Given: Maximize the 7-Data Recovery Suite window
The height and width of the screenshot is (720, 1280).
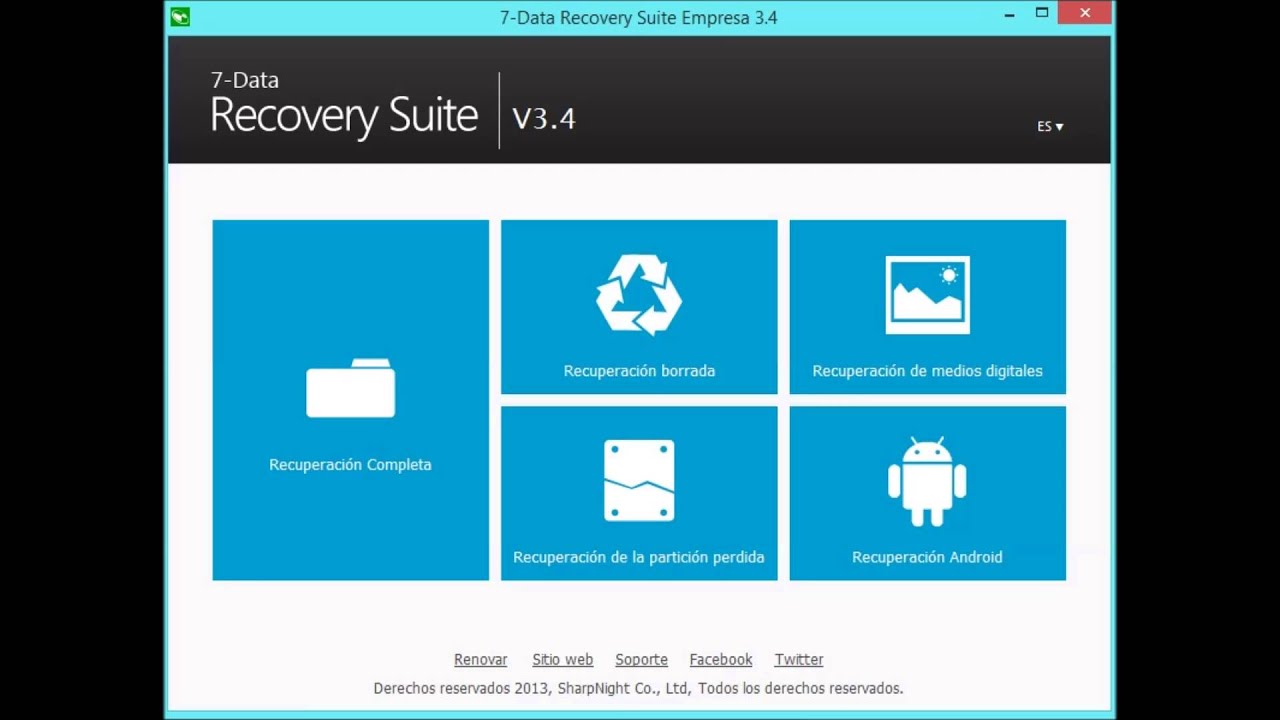Looking at the screenshot, I should click(1042, 14).
